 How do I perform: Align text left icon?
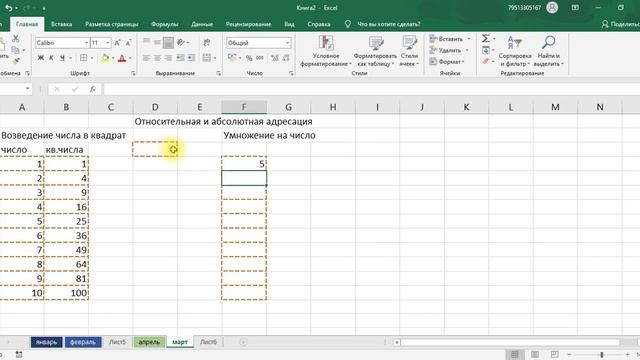(x=147, y=58)
